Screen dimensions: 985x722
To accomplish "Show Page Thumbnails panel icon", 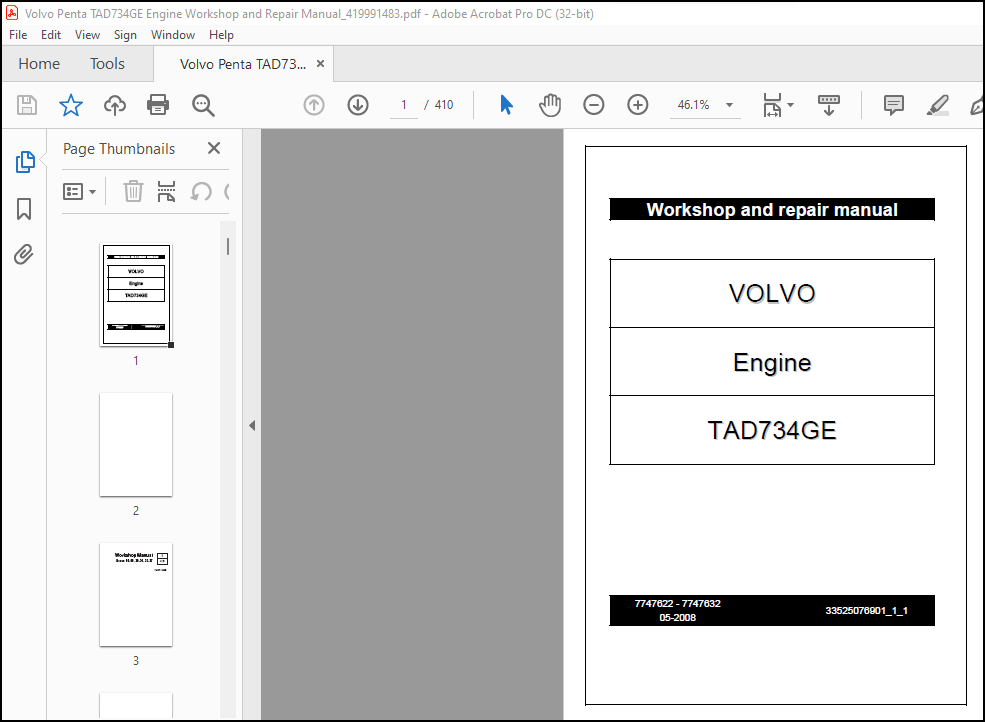I will coord(25,162).
